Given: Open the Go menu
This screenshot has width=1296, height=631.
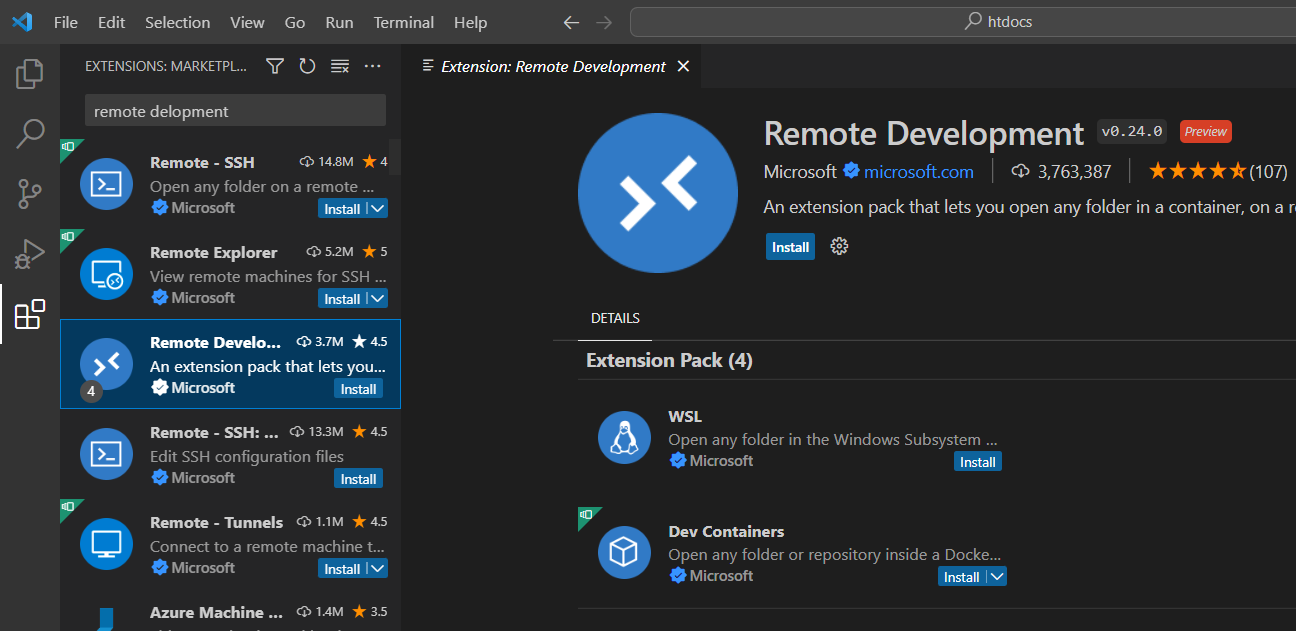Looking at the screenshot, I should pos(295,22).
